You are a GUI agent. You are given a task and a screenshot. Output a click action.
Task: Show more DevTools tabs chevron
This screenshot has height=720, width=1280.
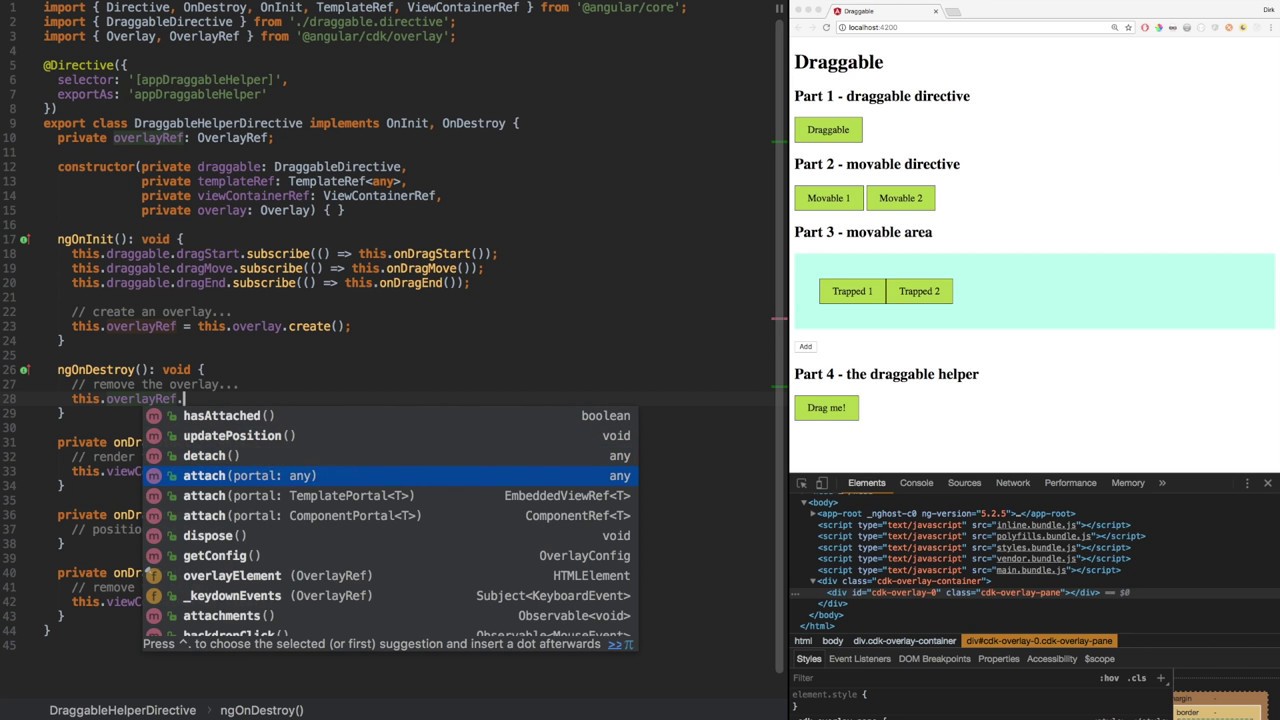(x=1162, y=483)
